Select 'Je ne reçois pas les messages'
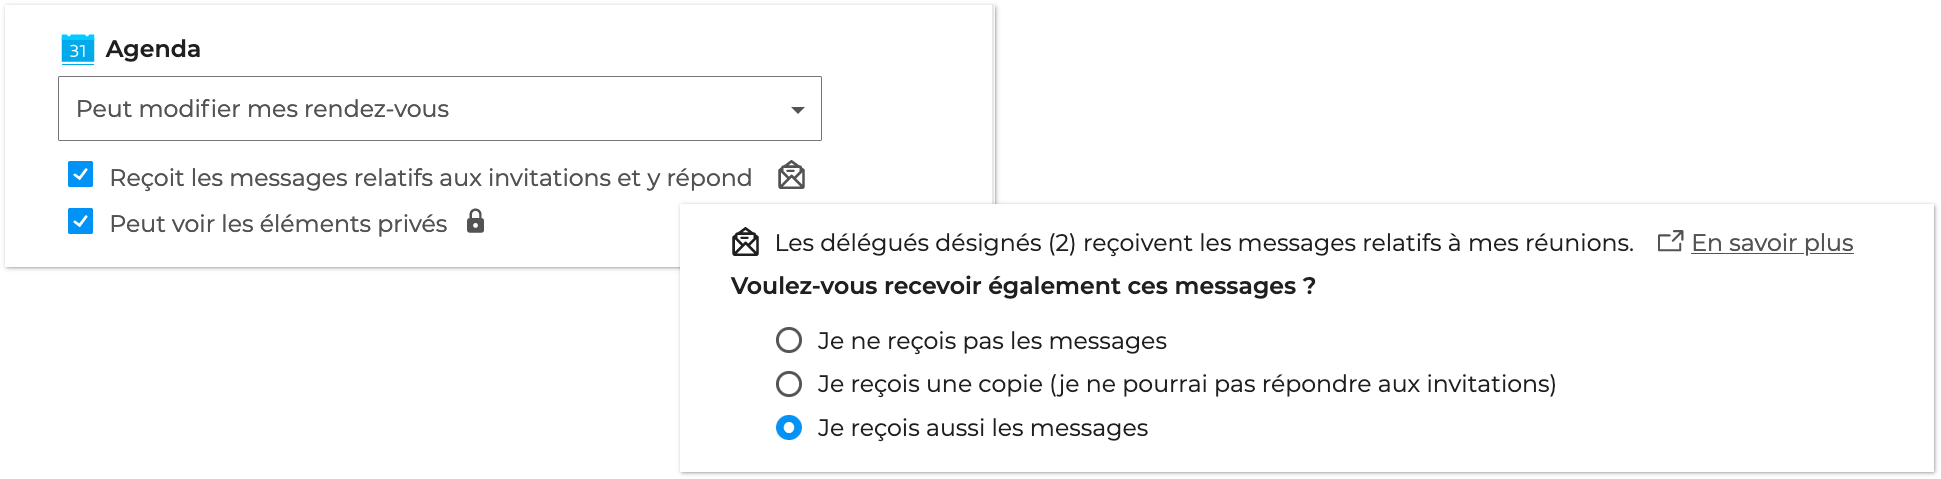Screen dimensions: 1941x479 [x=789, y=340]
